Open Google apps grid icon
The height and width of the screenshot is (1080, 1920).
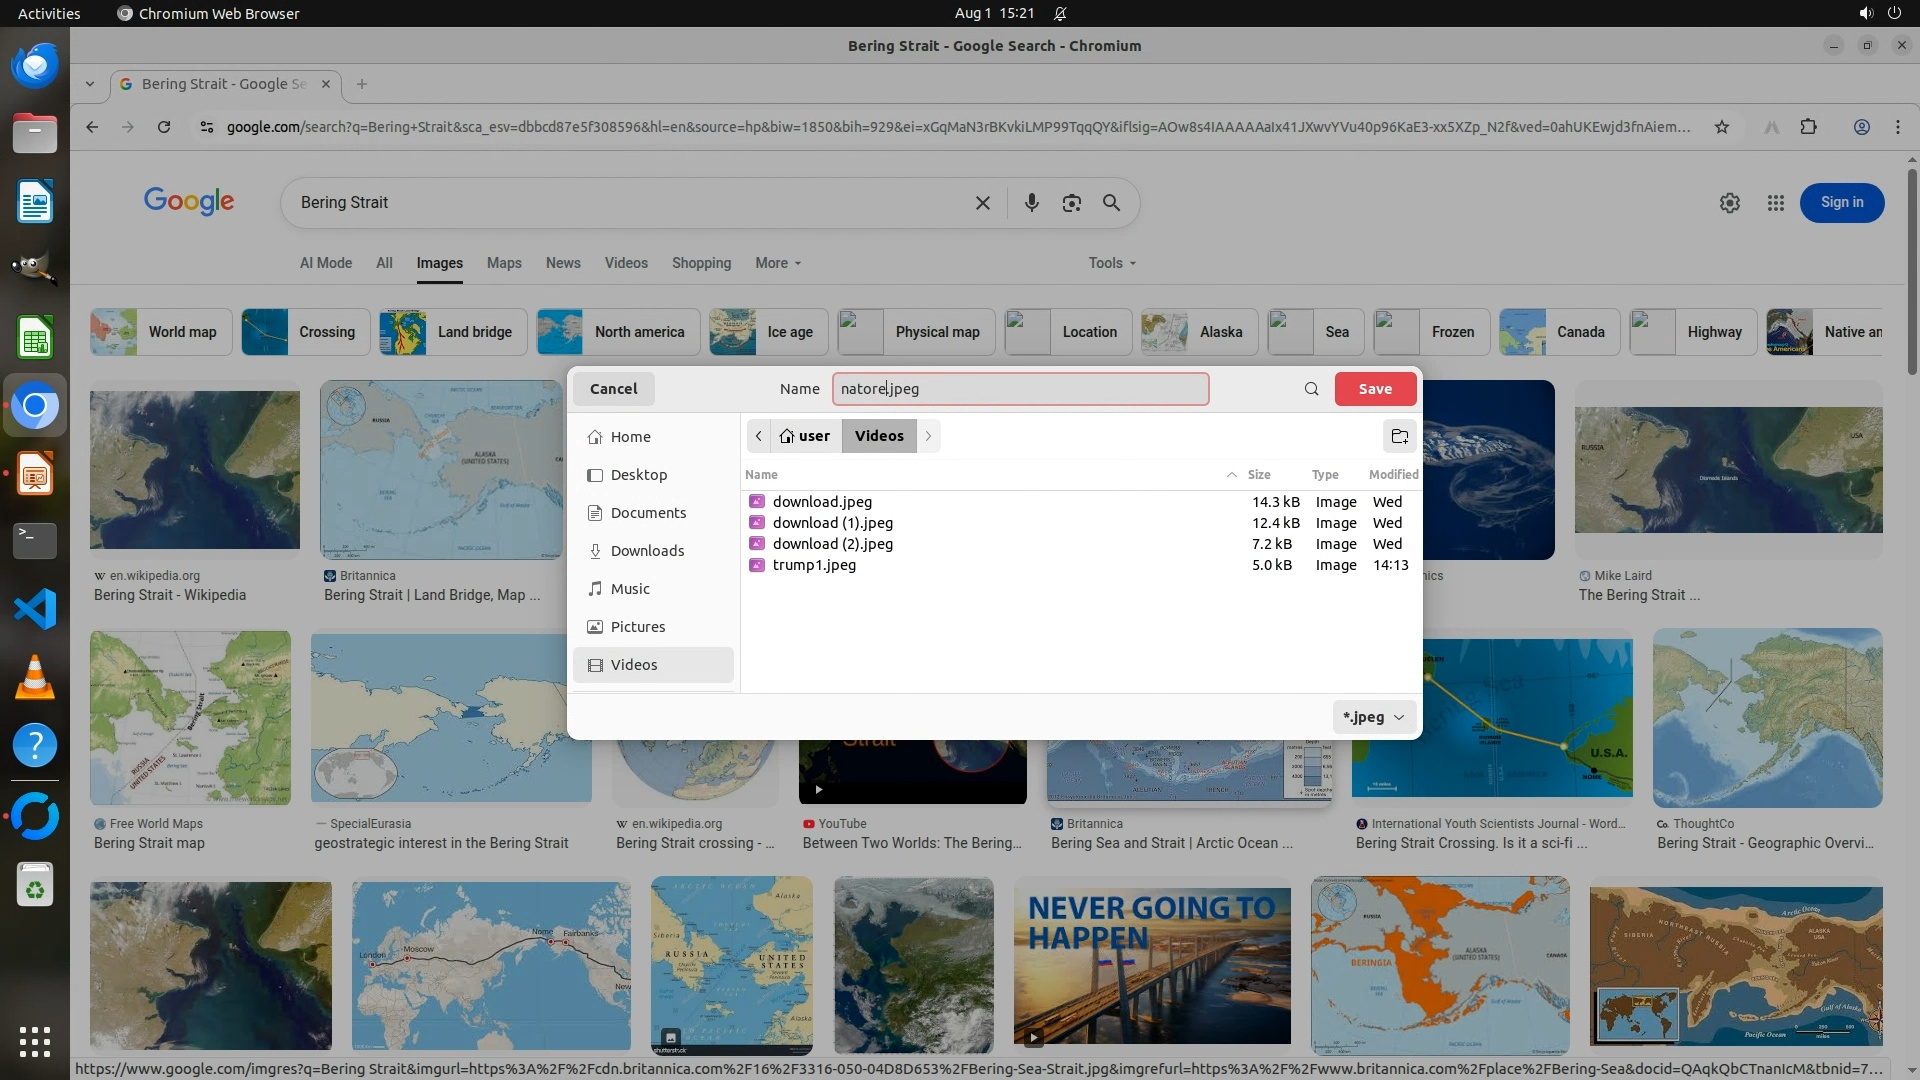click(x=1775, y=203)
